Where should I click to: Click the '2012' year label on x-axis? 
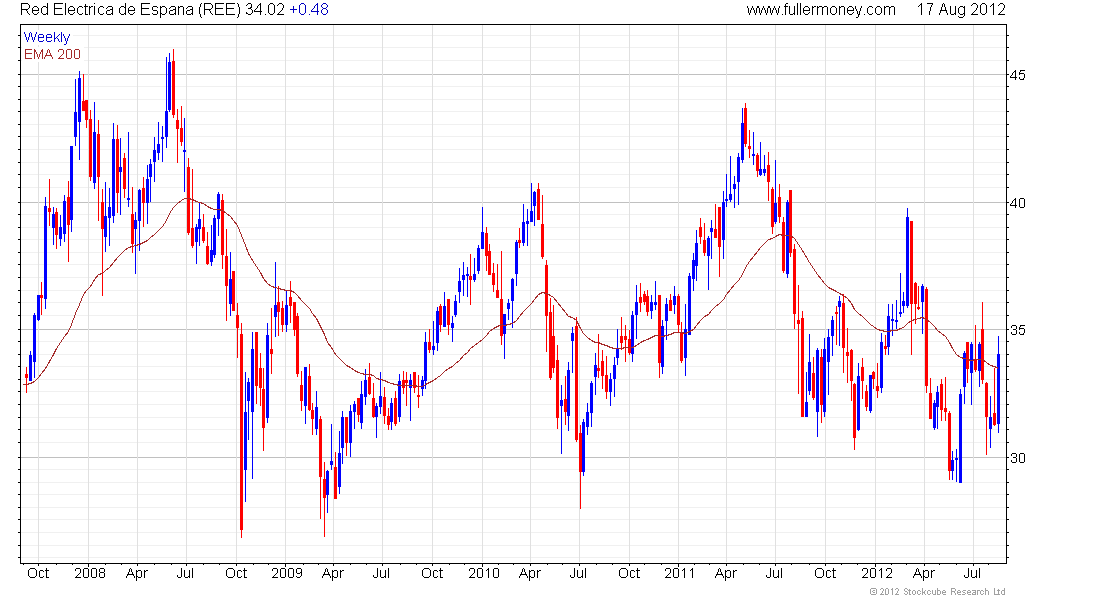pyautogui.click(x=877, y=573)
